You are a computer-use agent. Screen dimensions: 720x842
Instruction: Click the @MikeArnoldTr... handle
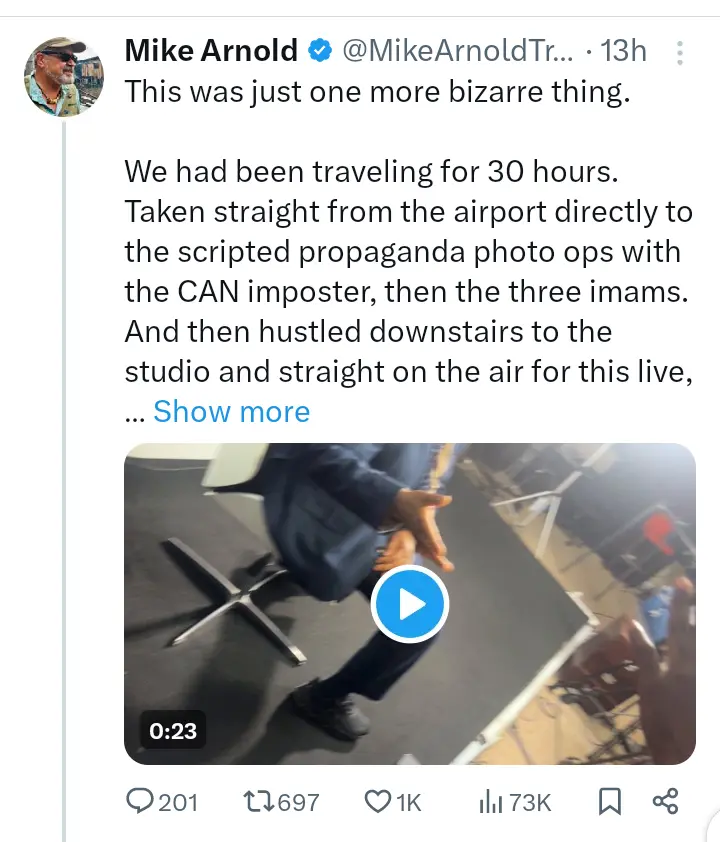[459, 50]
